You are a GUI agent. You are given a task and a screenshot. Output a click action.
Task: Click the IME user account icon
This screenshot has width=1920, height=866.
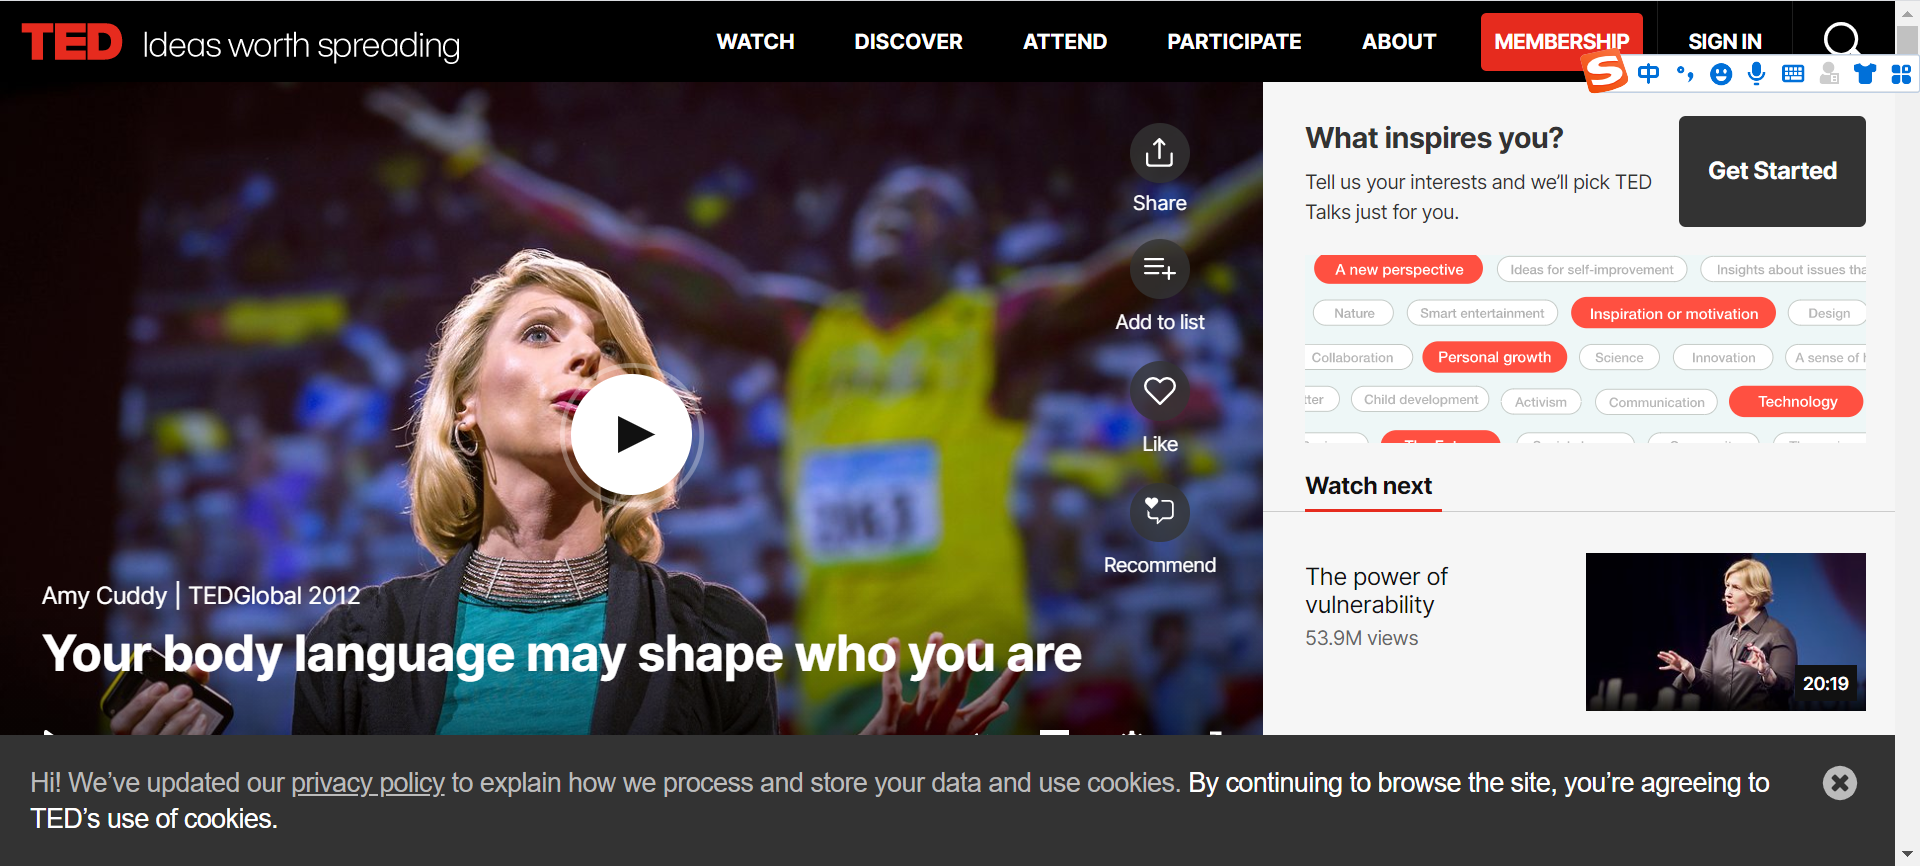point(1829,74)
